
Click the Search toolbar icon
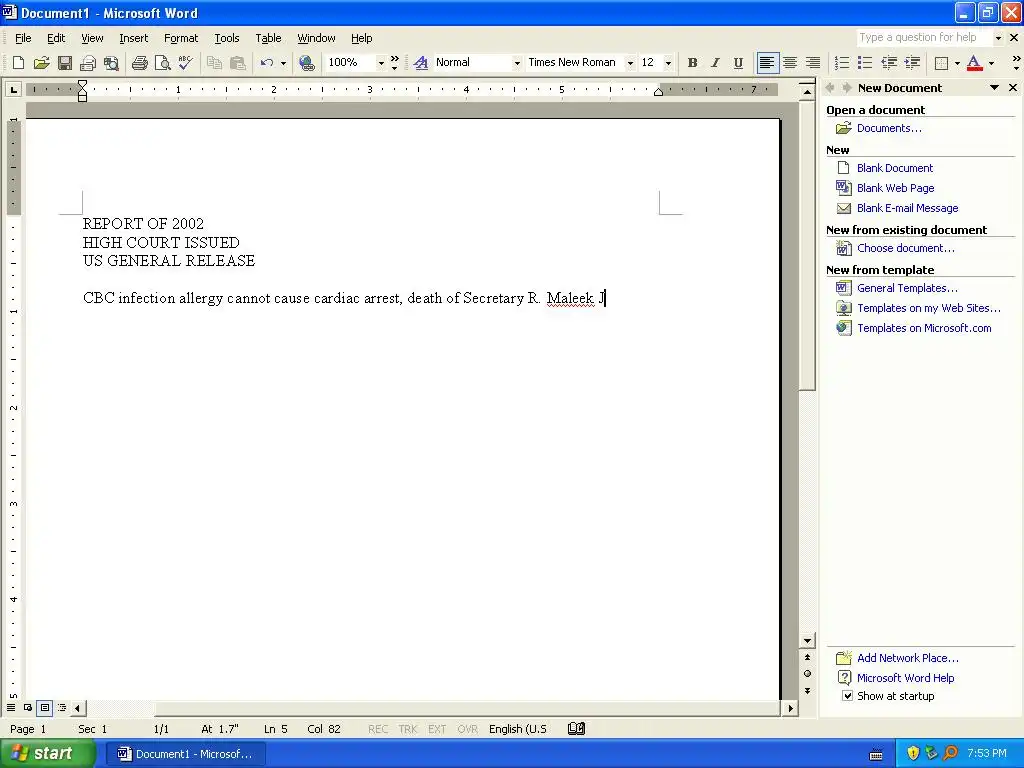pos(112,63)
